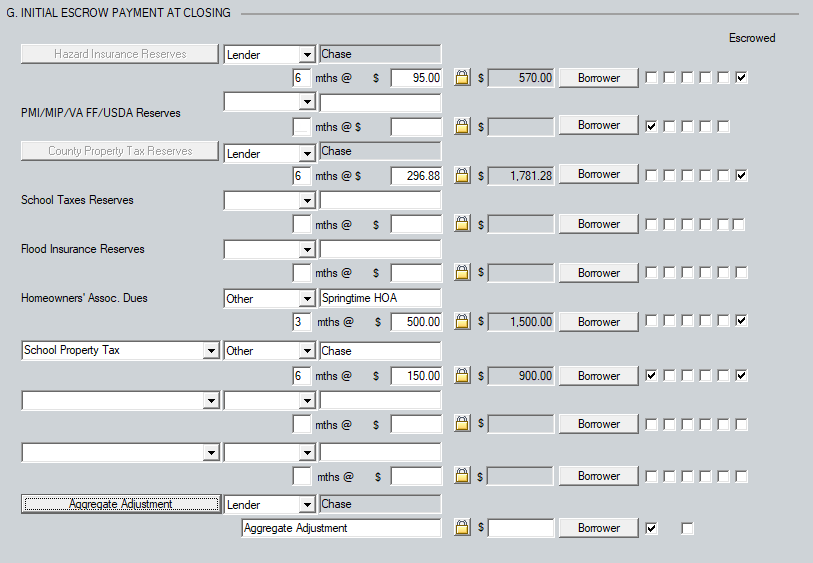The height and width of the screenshot is (563, 813).
Task: Click lock icon in Aggregate Adjustment row
Action: pos(462,528)
